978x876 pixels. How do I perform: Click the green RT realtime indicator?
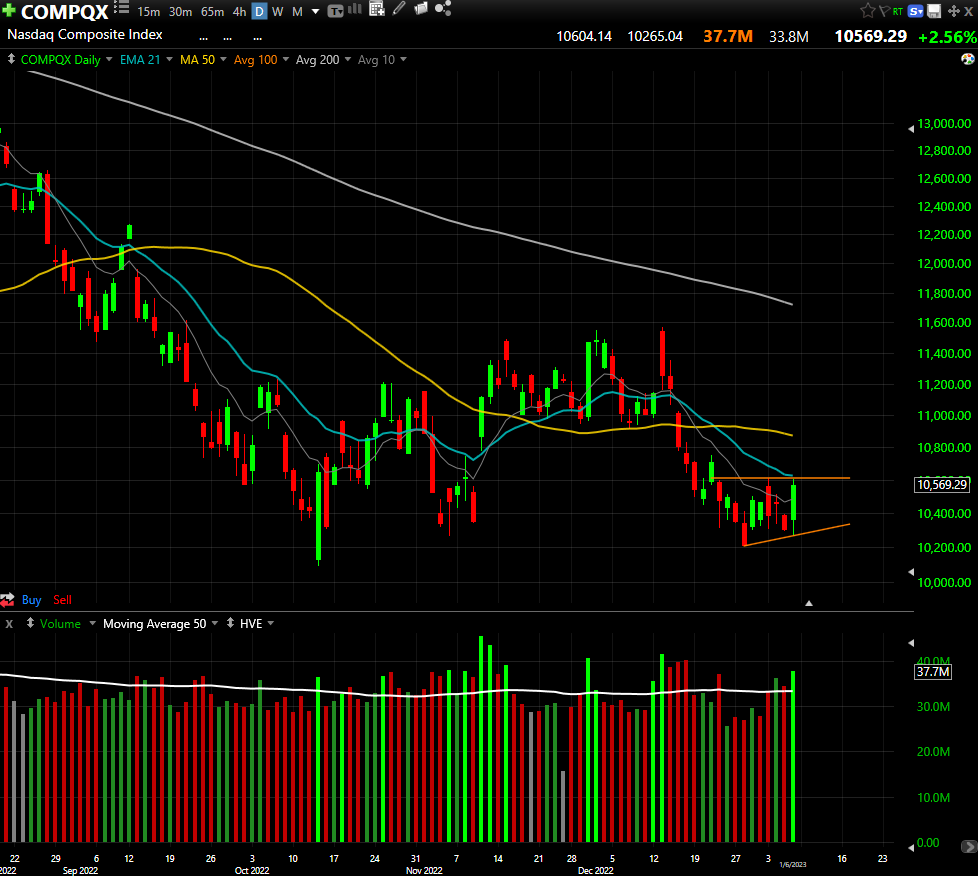(x=898, y=11)
